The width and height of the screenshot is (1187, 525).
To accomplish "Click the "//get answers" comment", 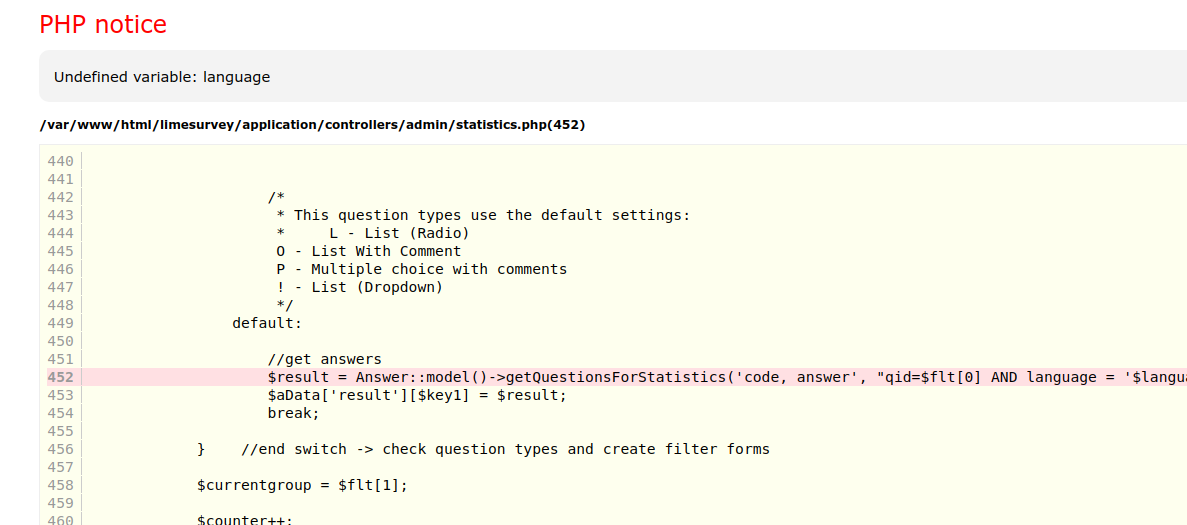I will [324, 359].
